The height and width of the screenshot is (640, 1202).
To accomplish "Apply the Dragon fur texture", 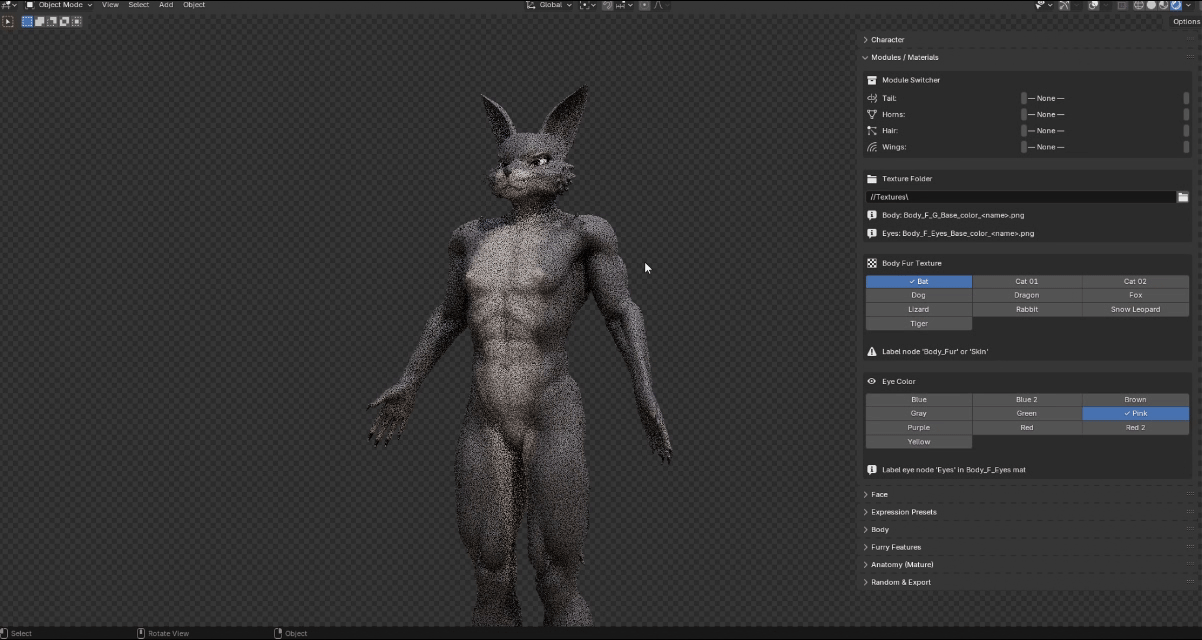I will click(1027, 295).
